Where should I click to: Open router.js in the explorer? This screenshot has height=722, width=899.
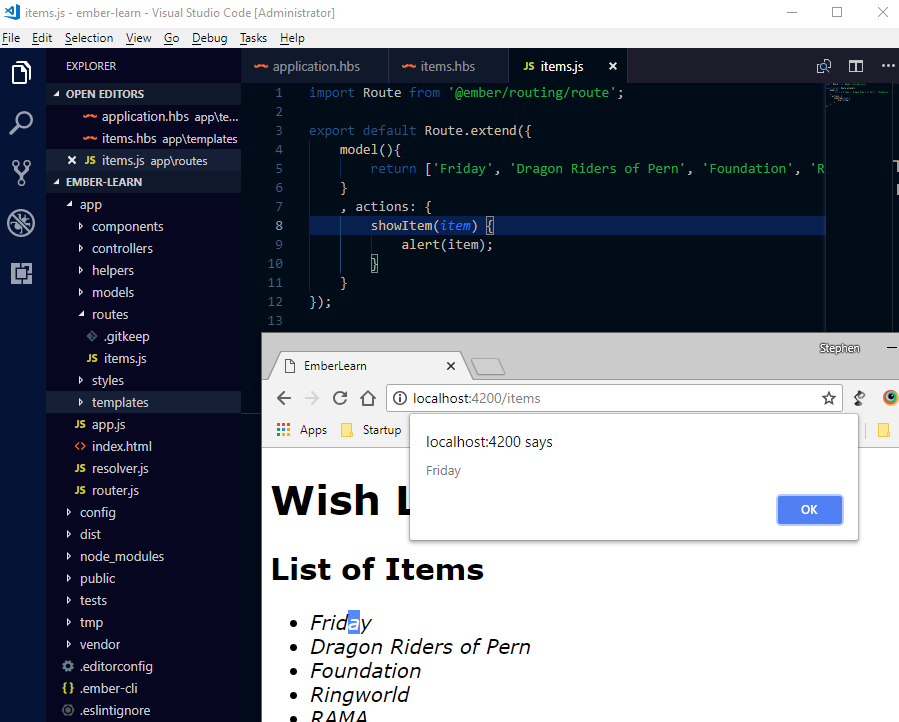pos(115,490)
